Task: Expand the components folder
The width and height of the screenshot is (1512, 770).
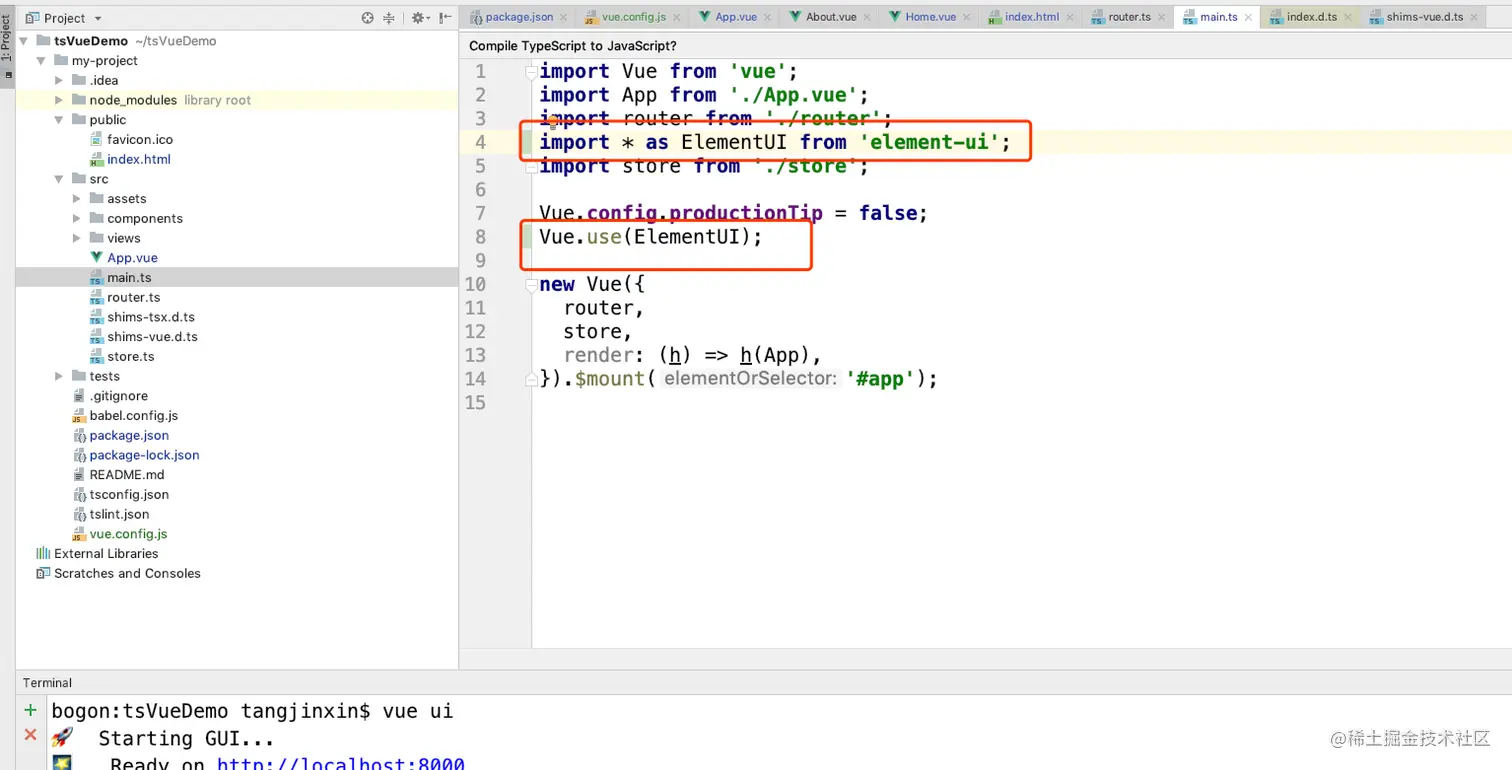Action: [x=77, y=218]
